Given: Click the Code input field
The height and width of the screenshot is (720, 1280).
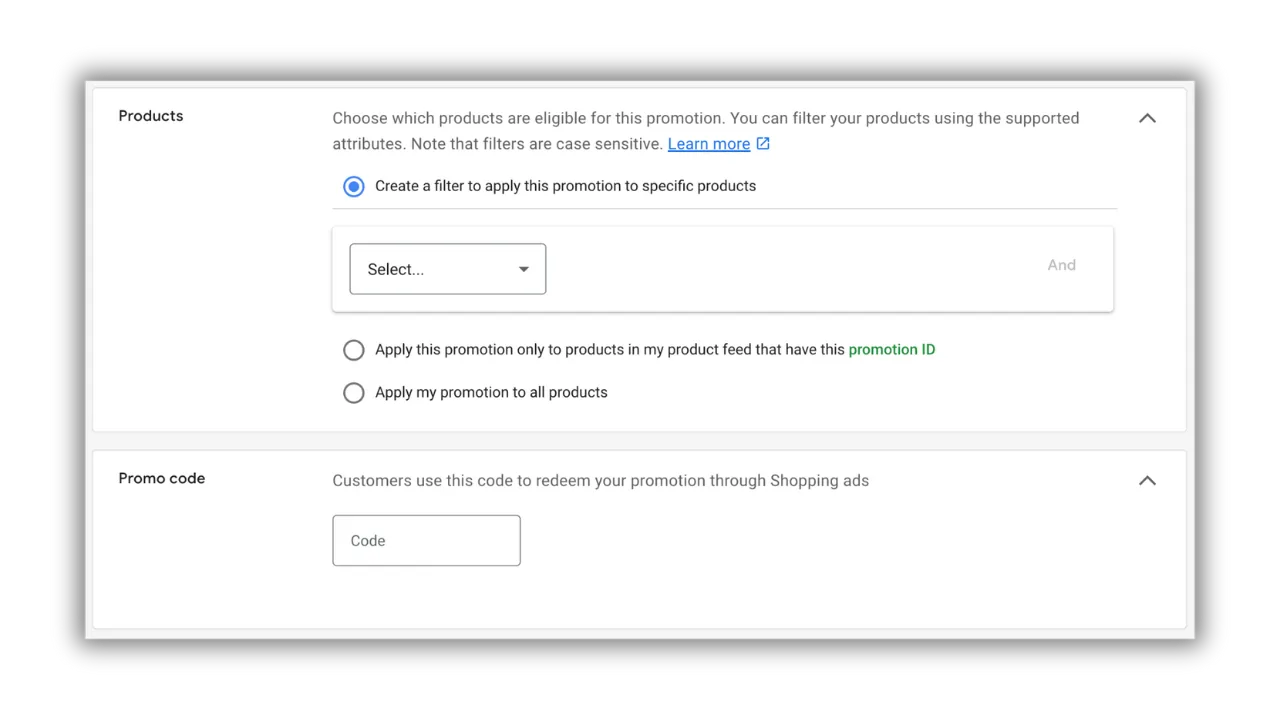Looking at the screenshot, I should click(x=427, y=541).
